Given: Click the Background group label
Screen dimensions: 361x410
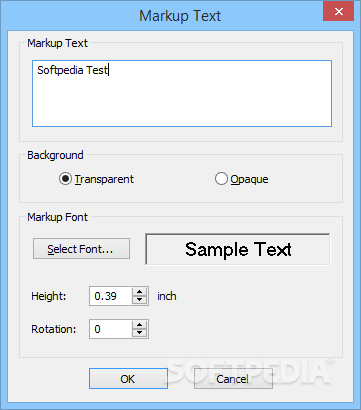Looking at the screenshot, I should [x=55, y=155].
